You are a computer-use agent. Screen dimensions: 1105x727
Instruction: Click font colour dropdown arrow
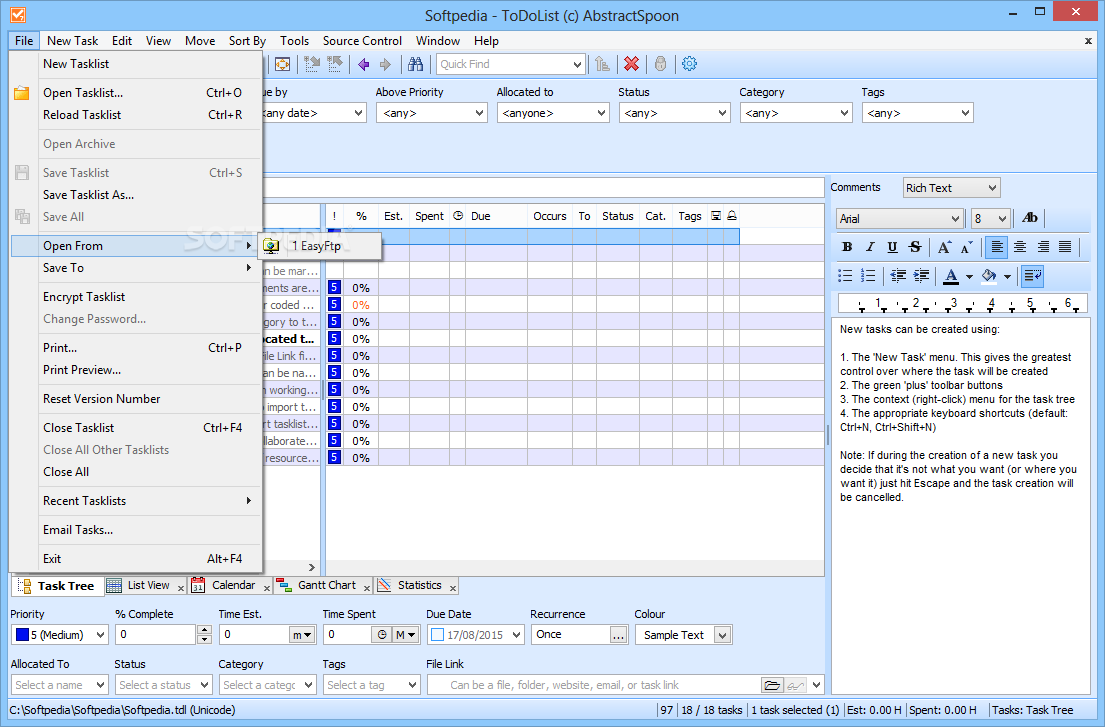[969, 277]
